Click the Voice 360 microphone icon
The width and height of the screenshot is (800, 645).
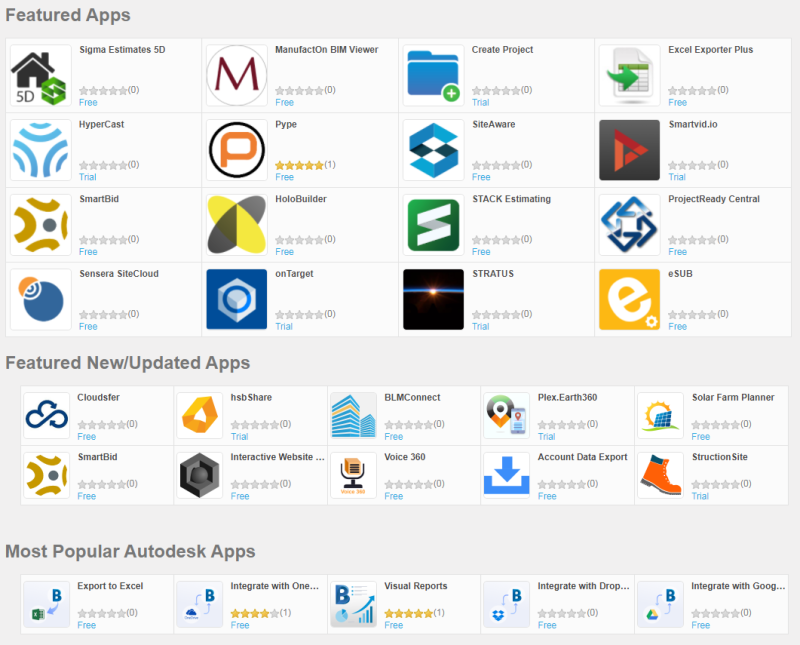coord(354,475)
